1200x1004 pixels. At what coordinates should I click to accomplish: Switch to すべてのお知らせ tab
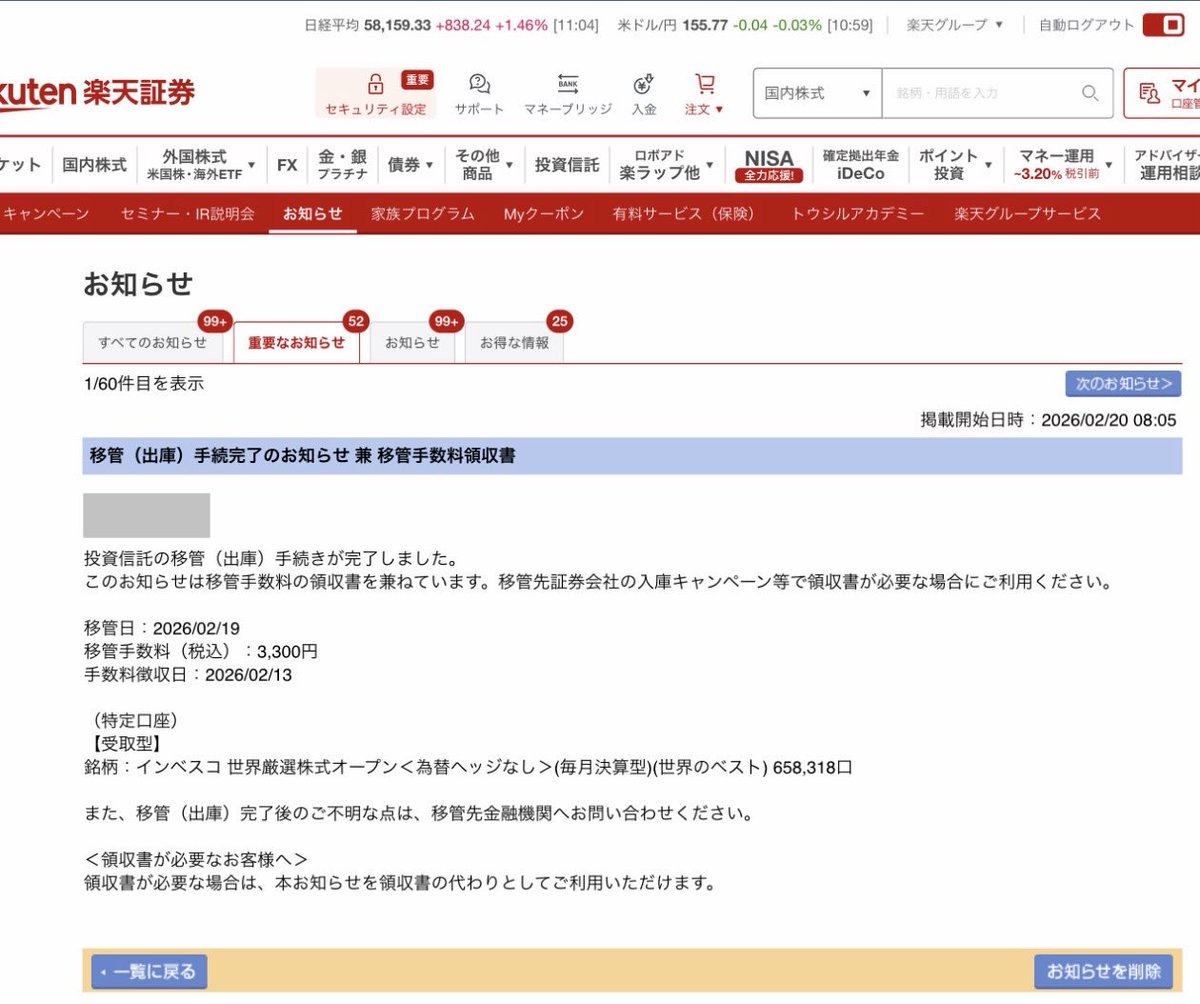point(153,342)
